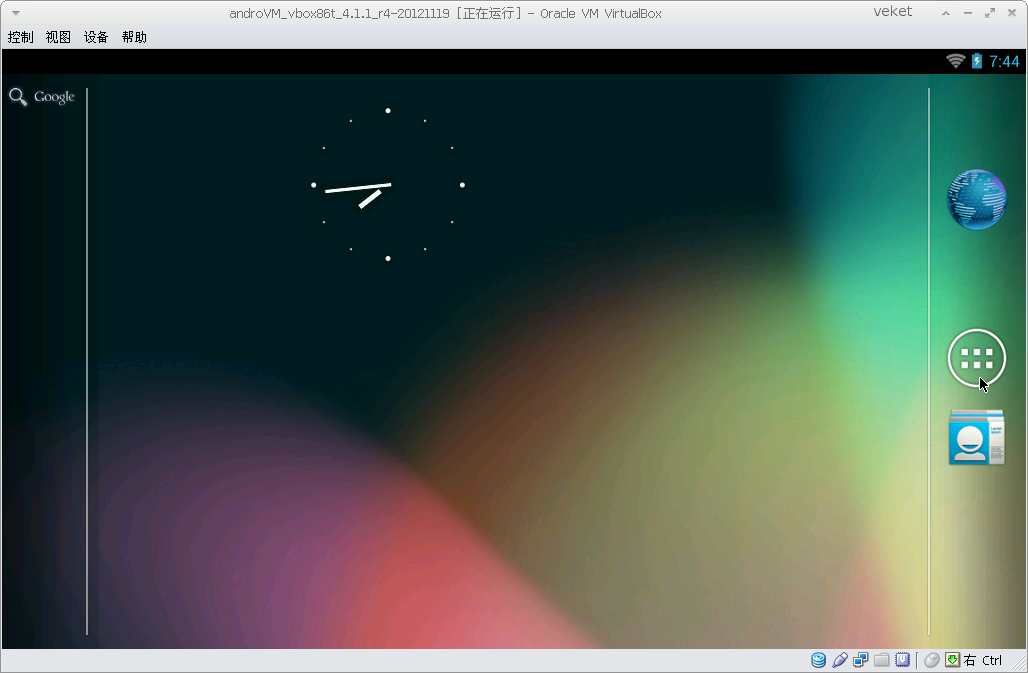Close the VirtualBox window
1028x673 pixels.
tap(1012, 13)
